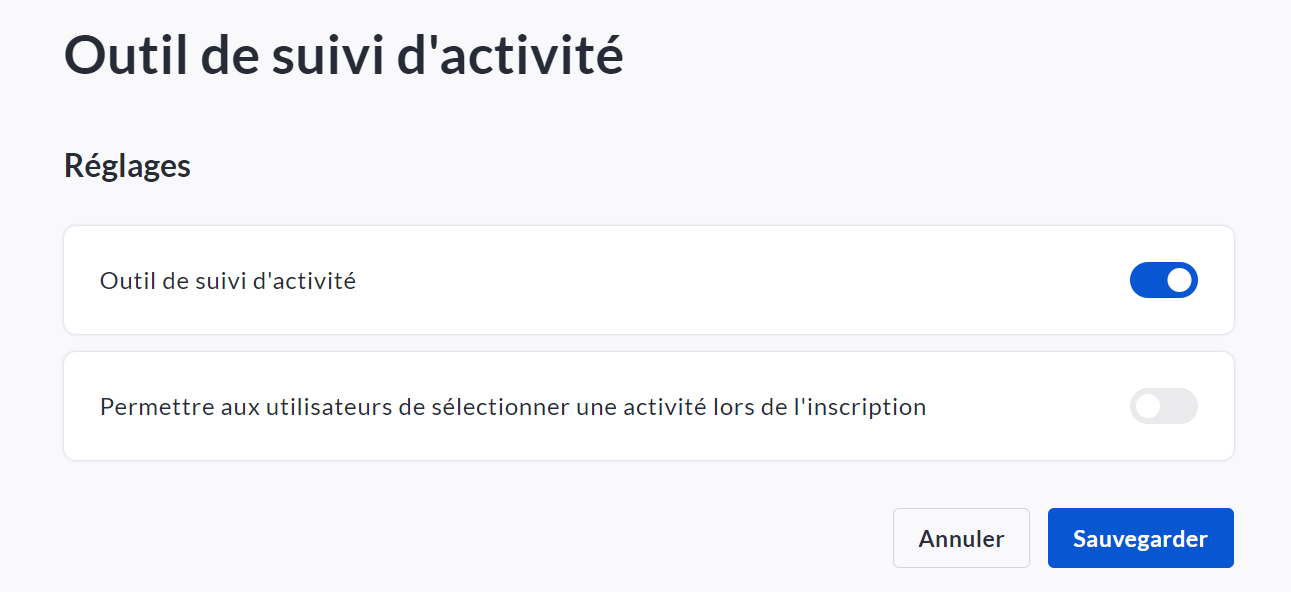Click the blue track of the enabled switch

[1146, 280]
